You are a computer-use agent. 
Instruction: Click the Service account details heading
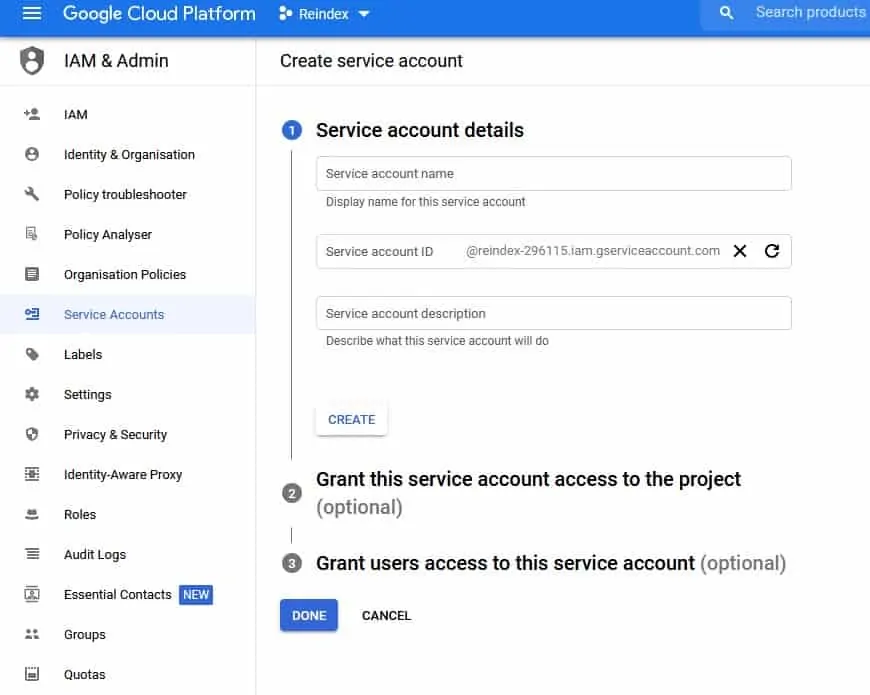point(419,130)
